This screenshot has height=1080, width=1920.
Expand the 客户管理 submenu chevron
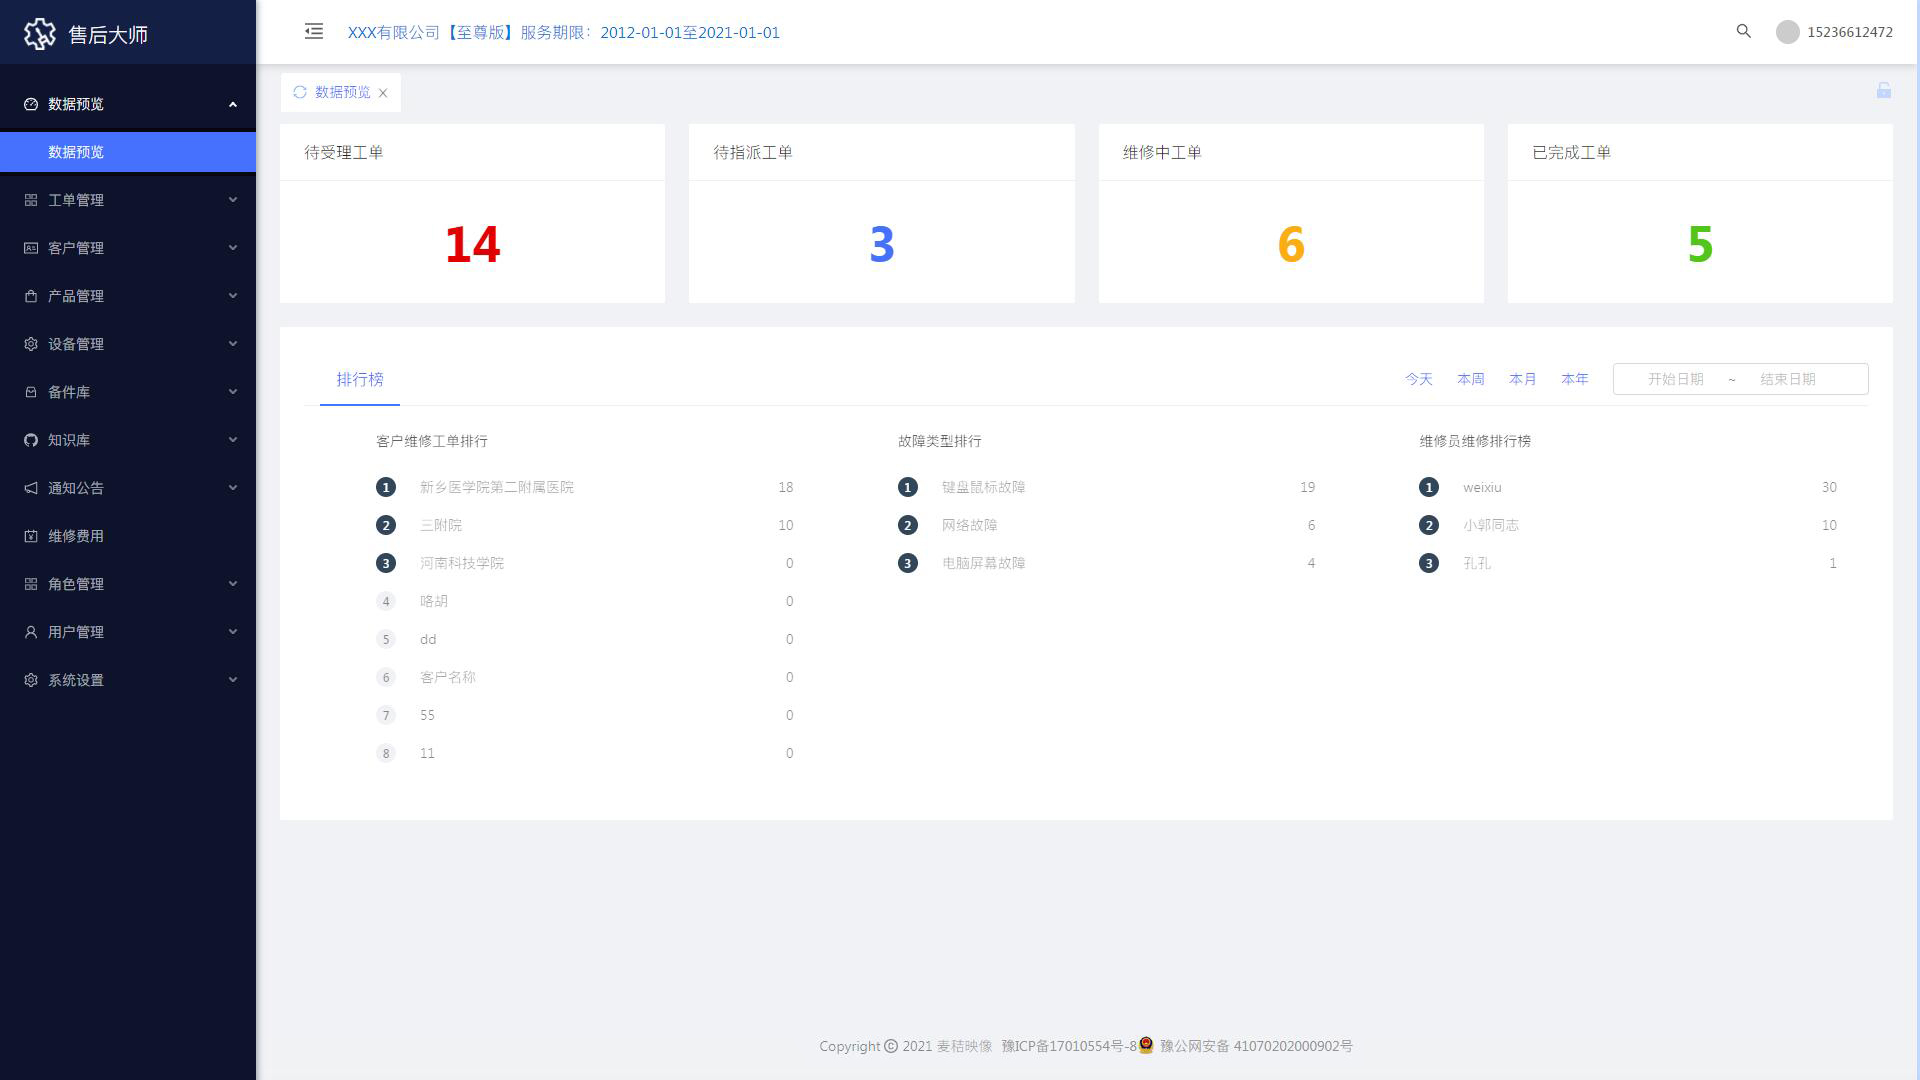(x=233, y=248)
